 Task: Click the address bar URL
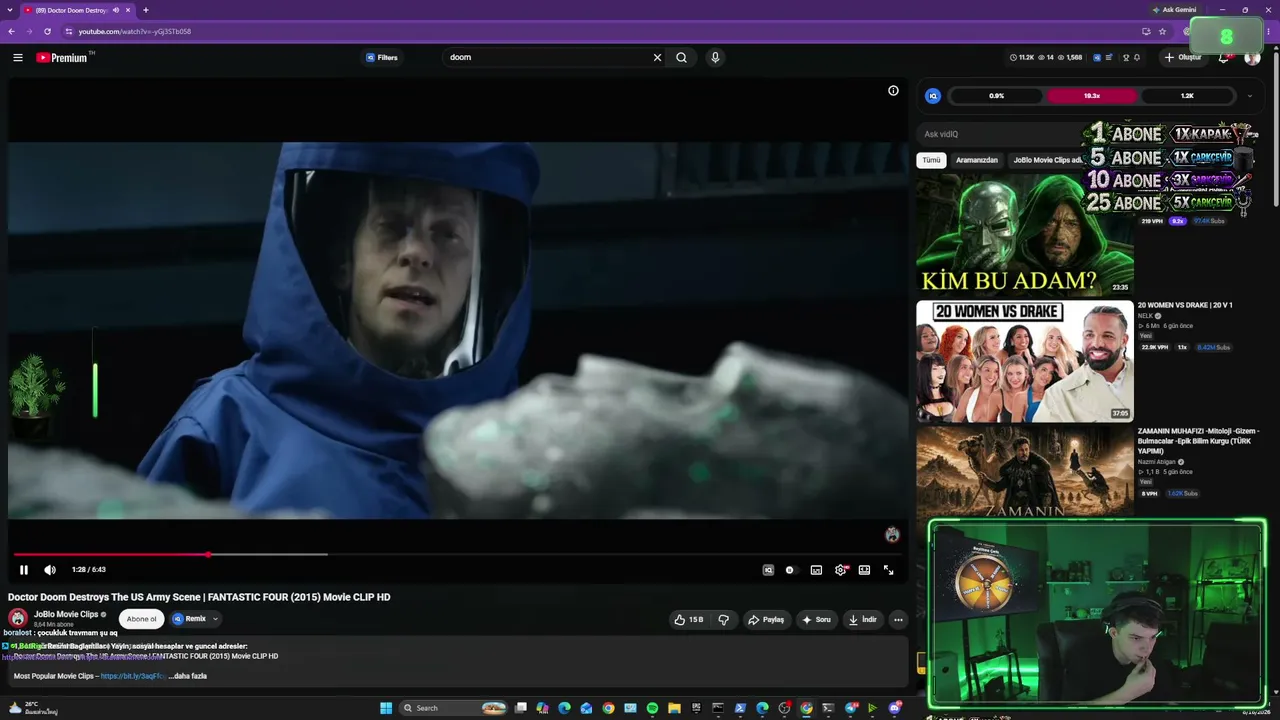point(135,31)
